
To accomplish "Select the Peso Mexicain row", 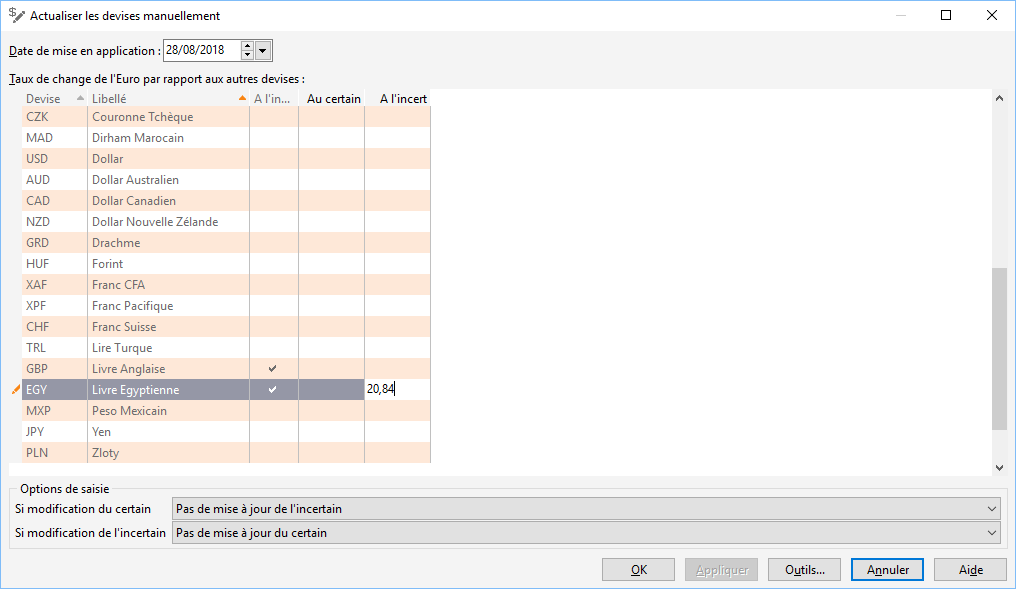I will [x=226, y=411].
